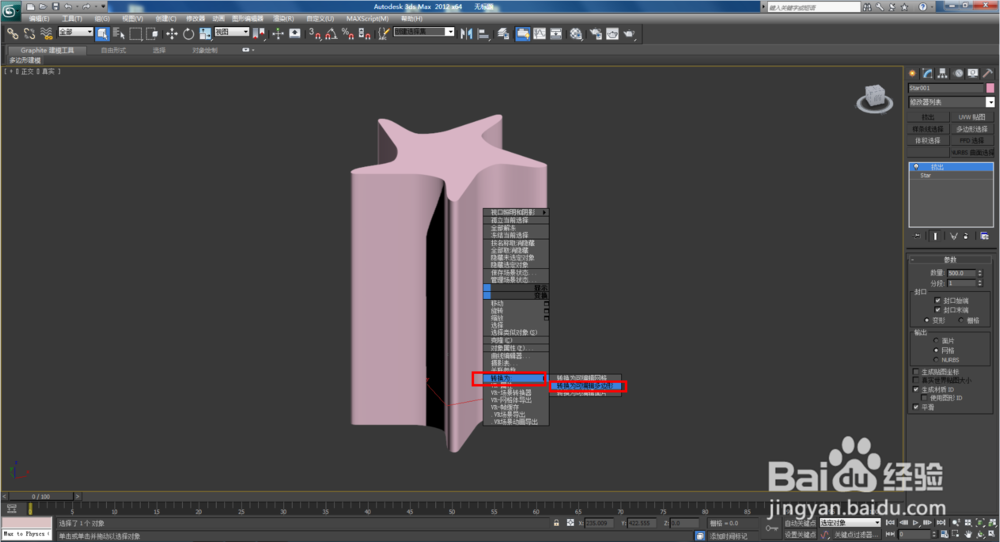Screen dimensions: 1000x542
Task: Enable the 生成贴图坐标 checkbox
Action: point(916,372)
